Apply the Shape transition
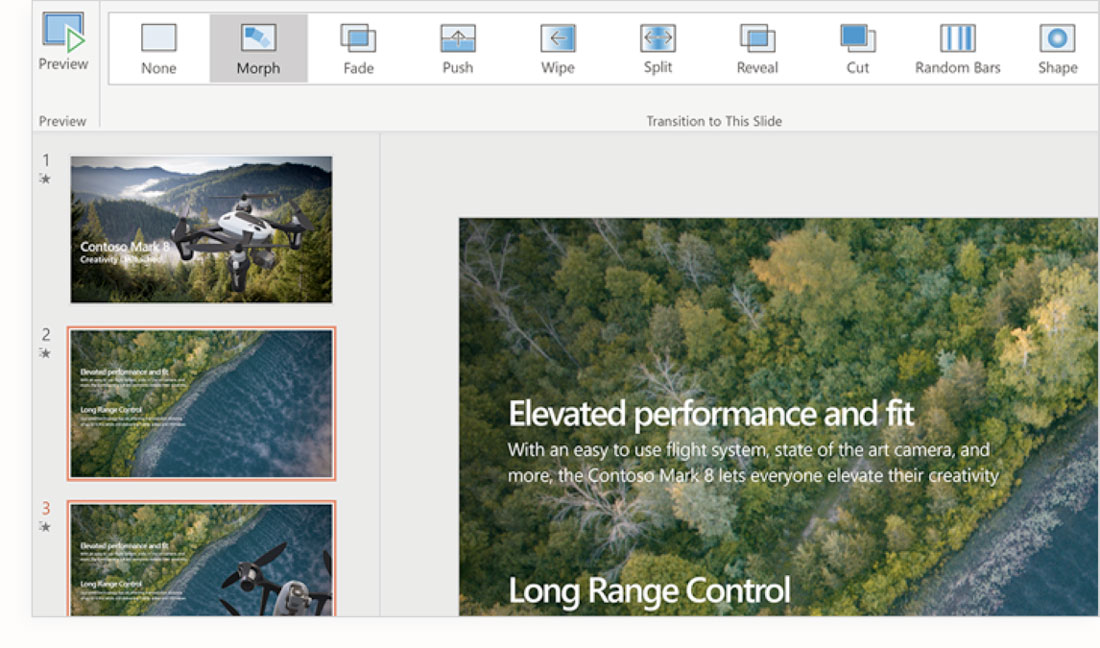1100x648 pixels. click(x=1057, y=48)
